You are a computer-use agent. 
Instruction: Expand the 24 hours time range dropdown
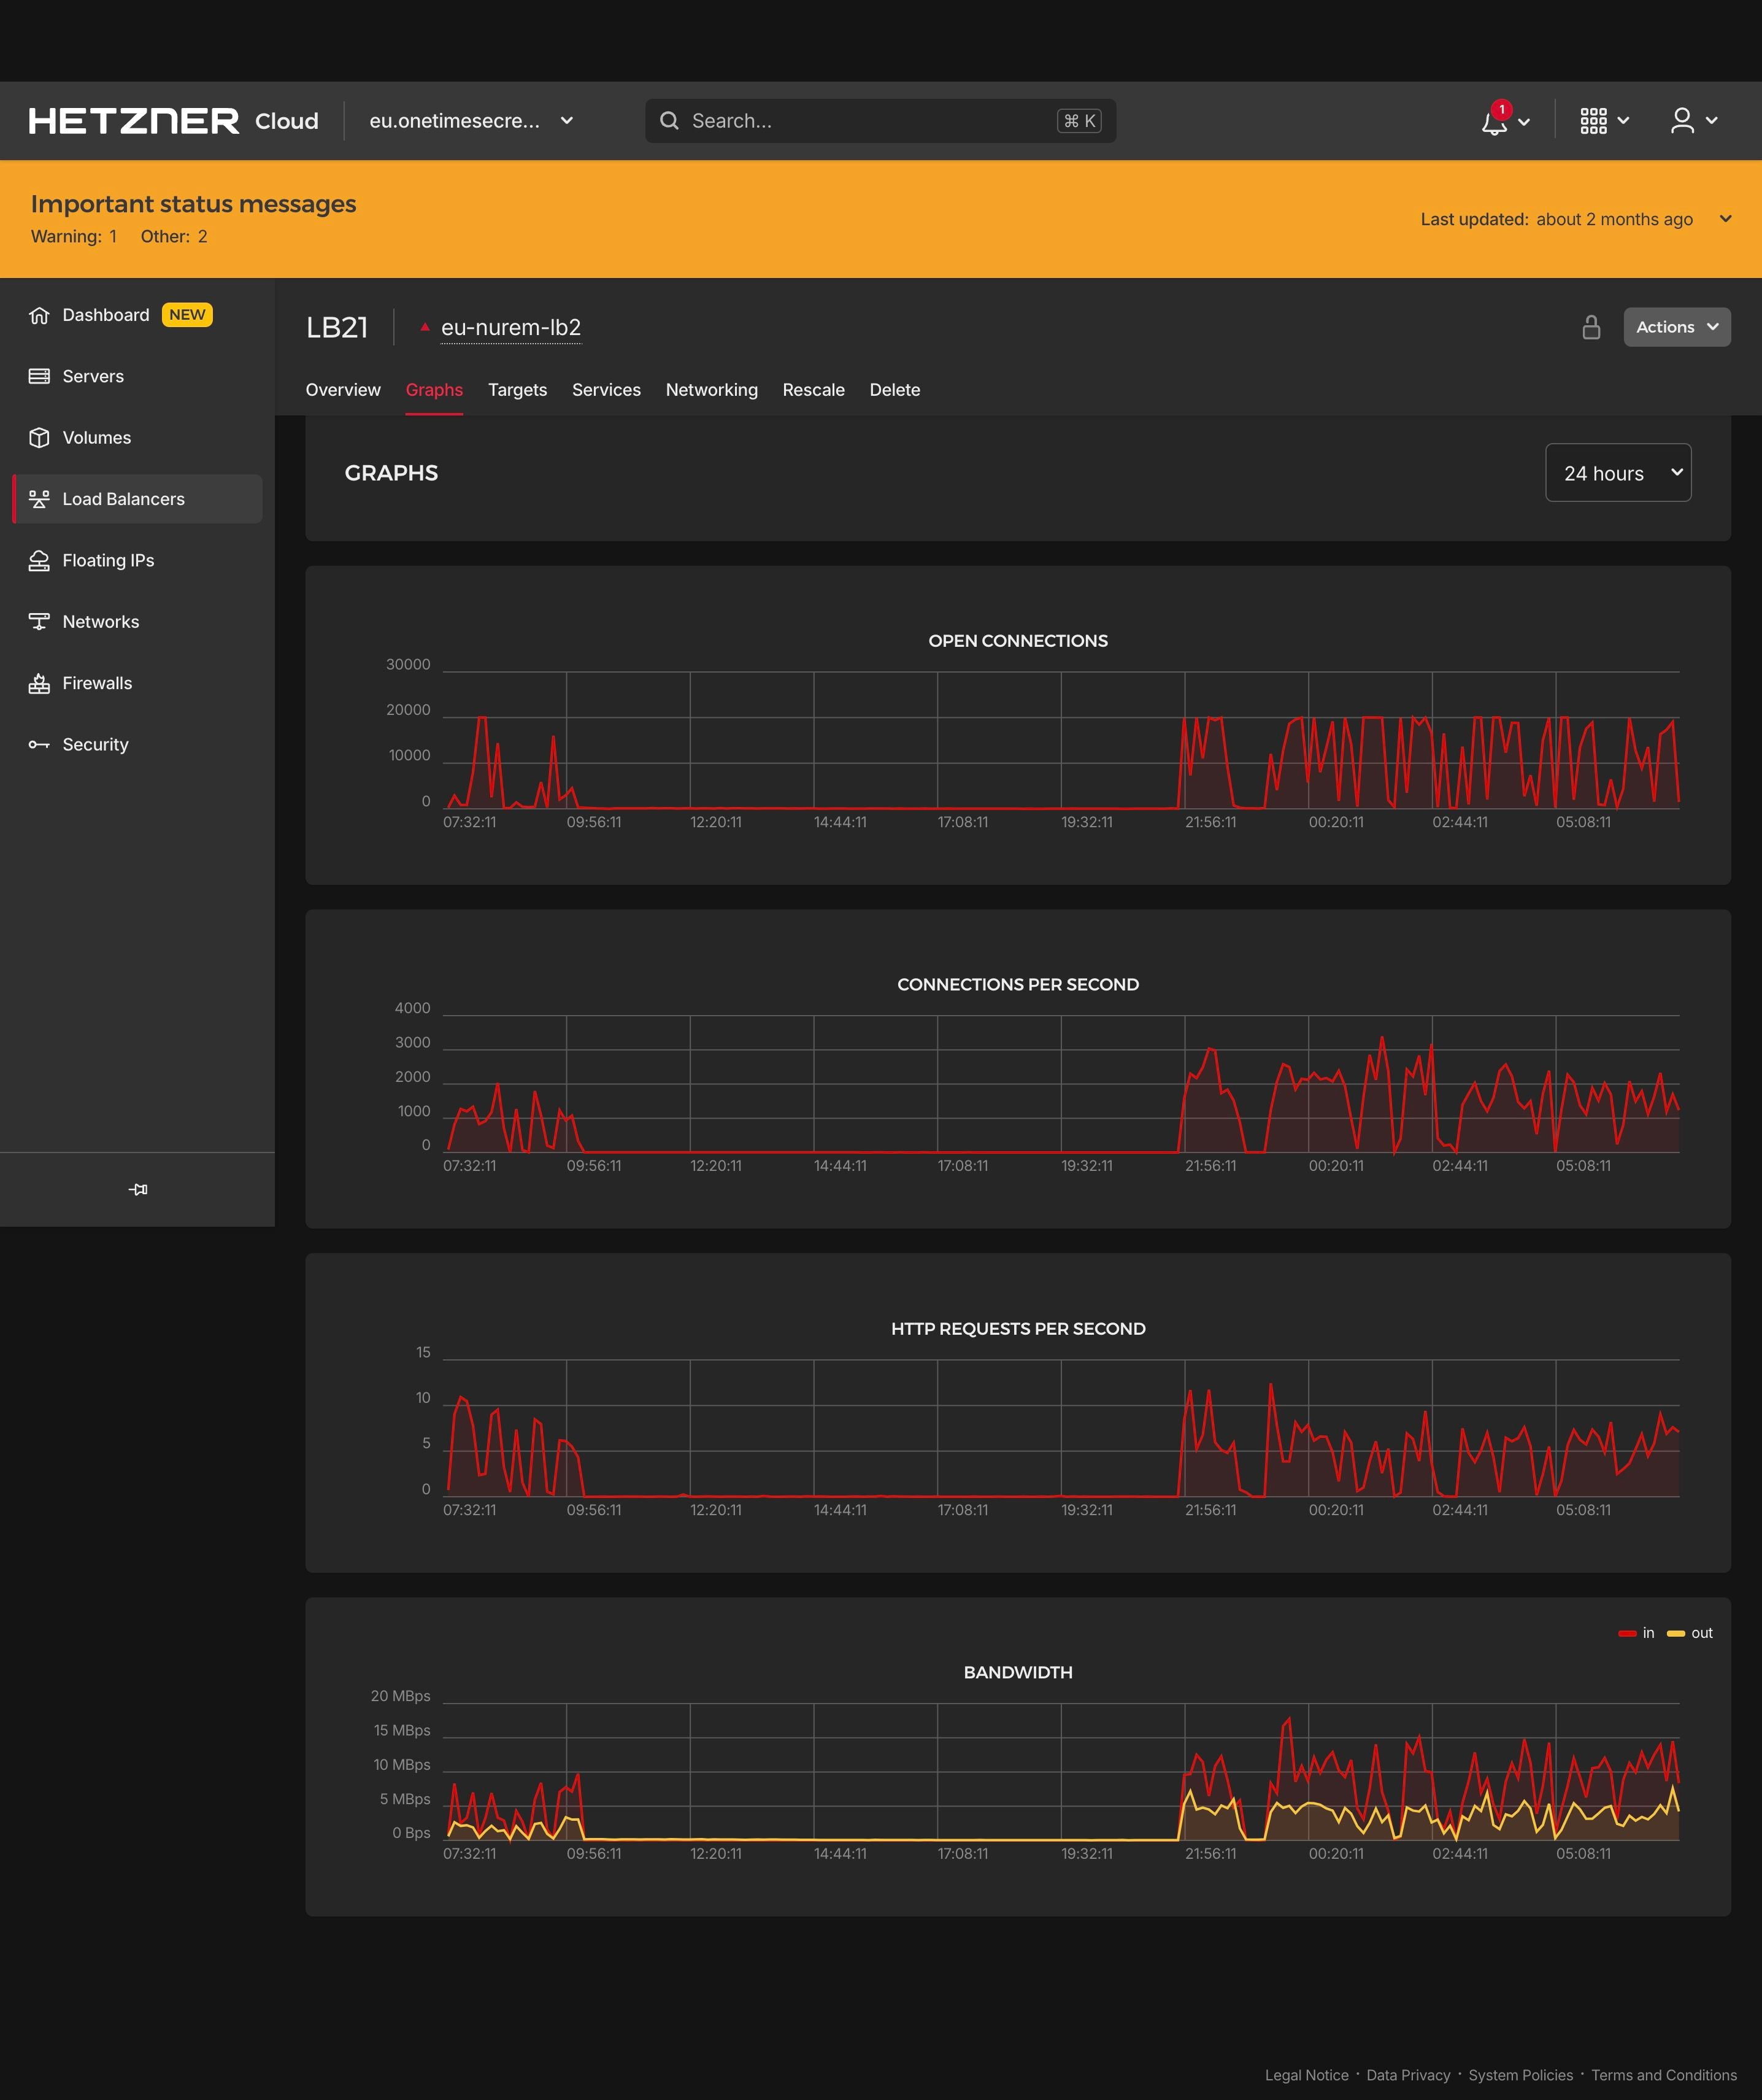point(1617,472)
